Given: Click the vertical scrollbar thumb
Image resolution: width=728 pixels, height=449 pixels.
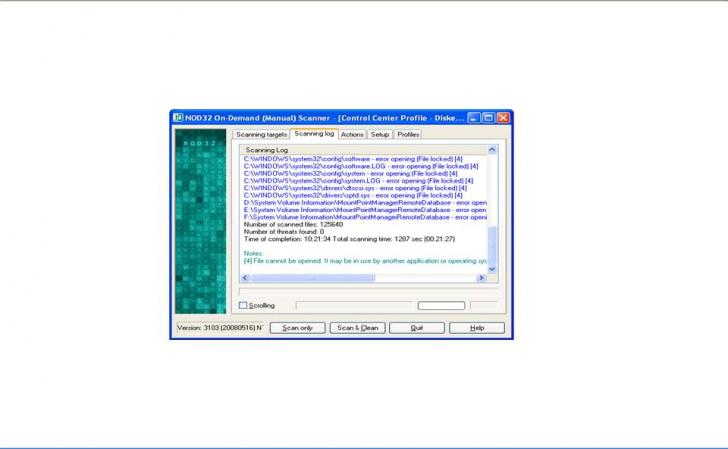Looking at the screenshot, I should coord(492,245).
